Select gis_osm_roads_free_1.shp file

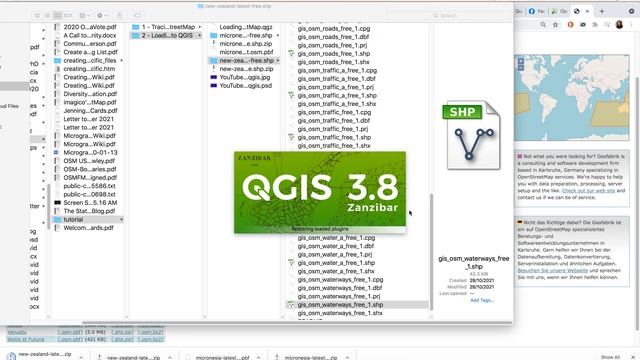333,53
